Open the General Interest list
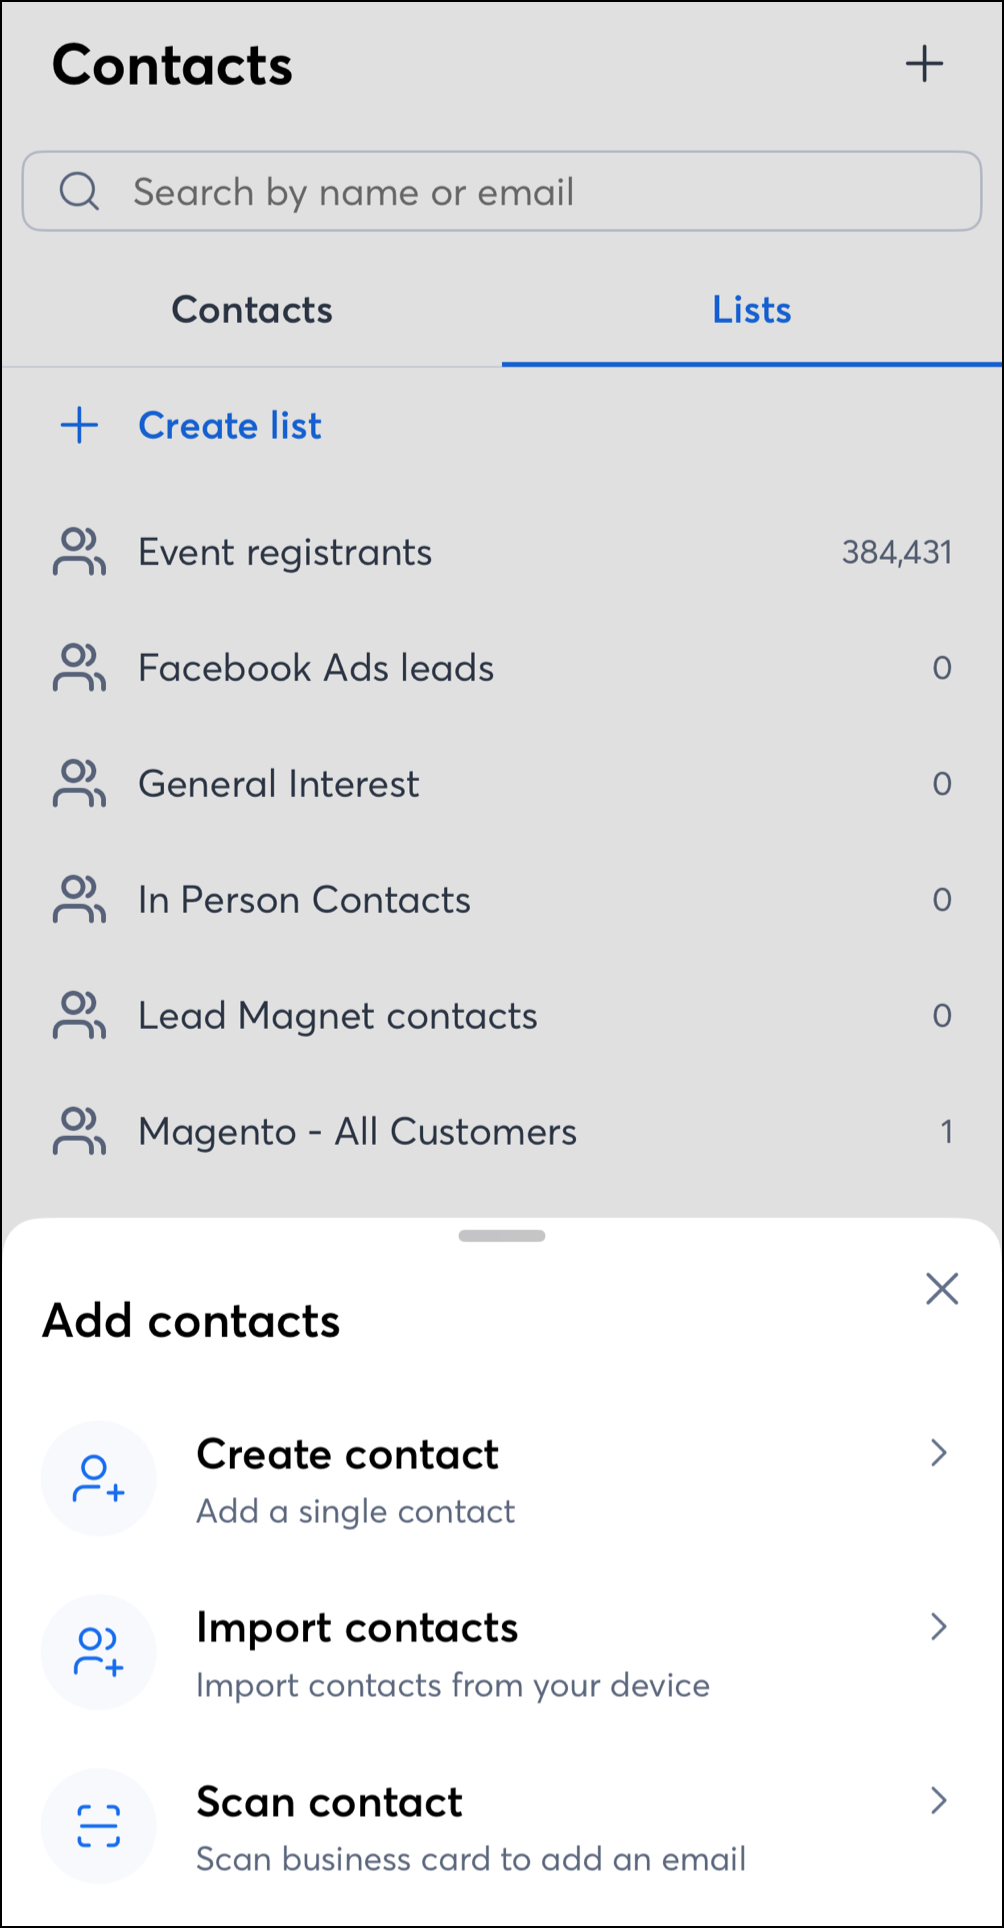The image size is (1004, 1928). point(279,784)
